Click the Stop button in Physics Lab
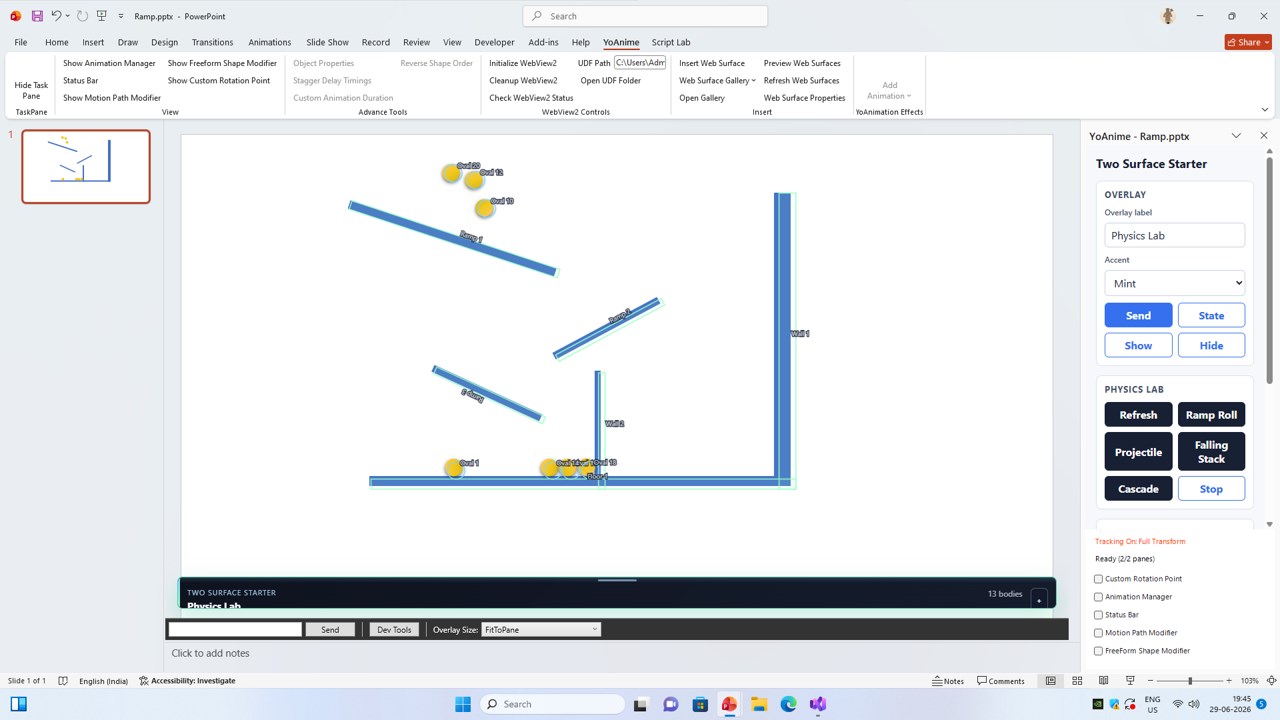Viewport: 1280px width, 720px height. click(x=1211, y=489)
